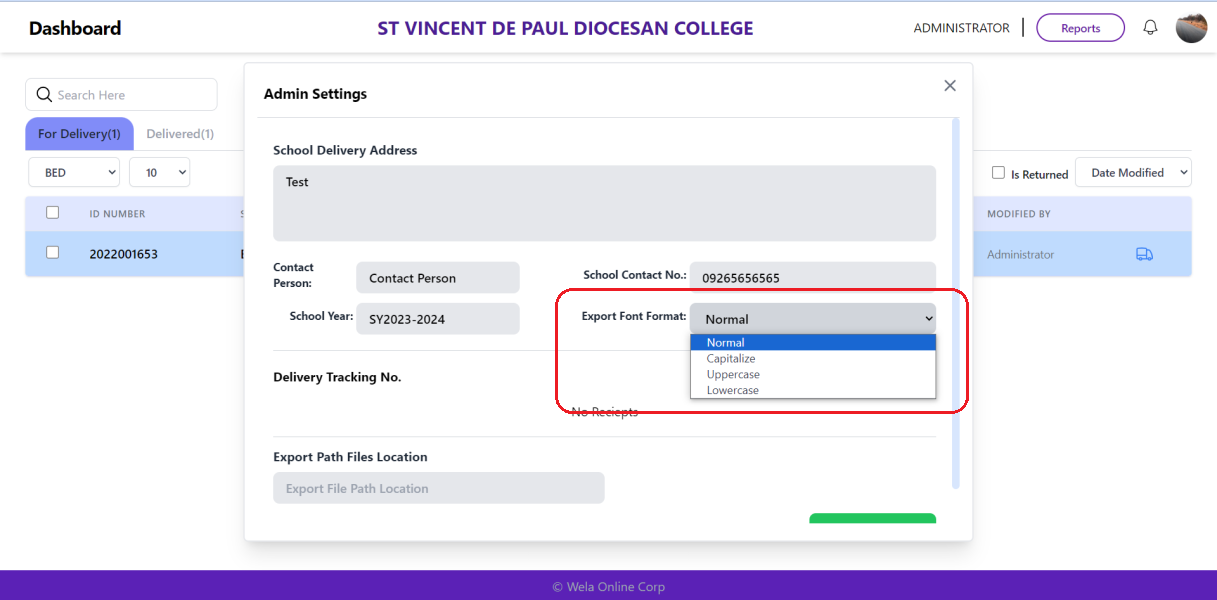Screen dimensions: 1217x600
Task: Open the BED department dropdown
Action: point(74,173)
